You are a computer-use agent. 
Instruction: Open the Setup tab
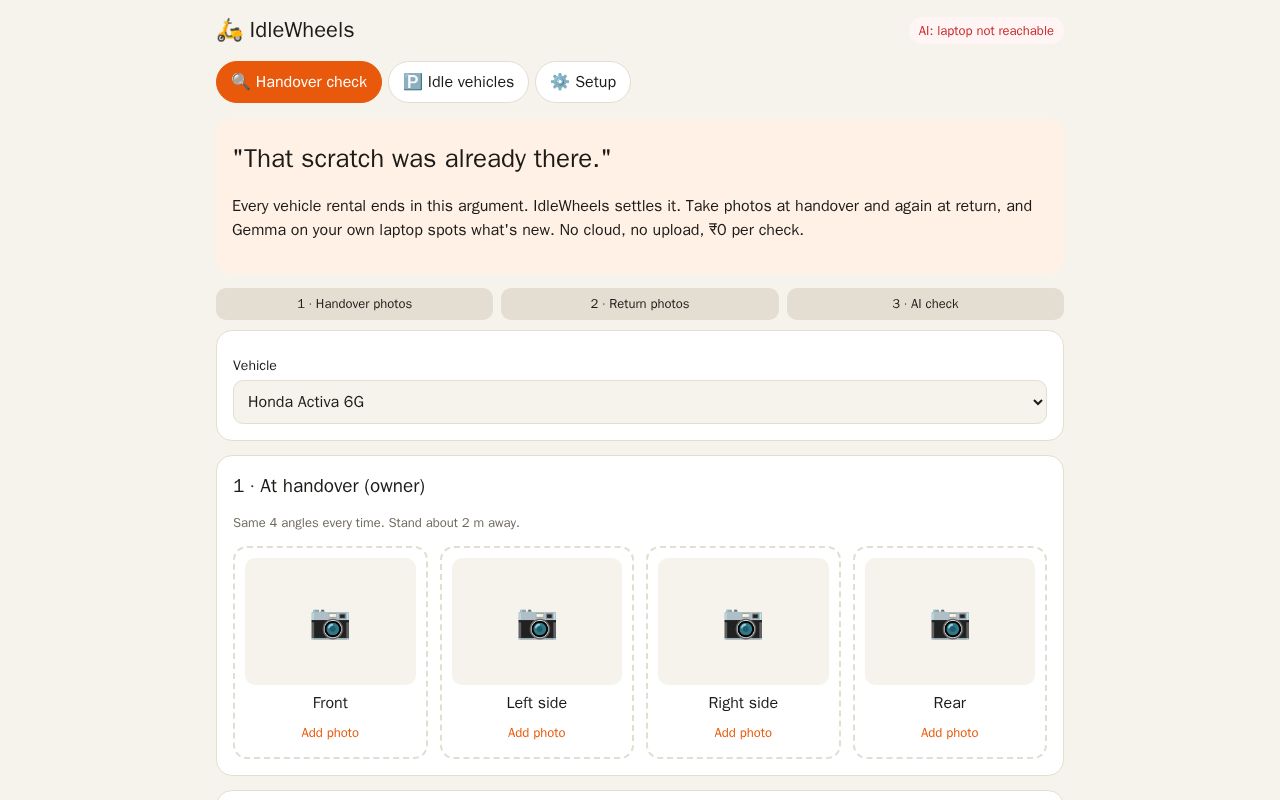[583, 82]
